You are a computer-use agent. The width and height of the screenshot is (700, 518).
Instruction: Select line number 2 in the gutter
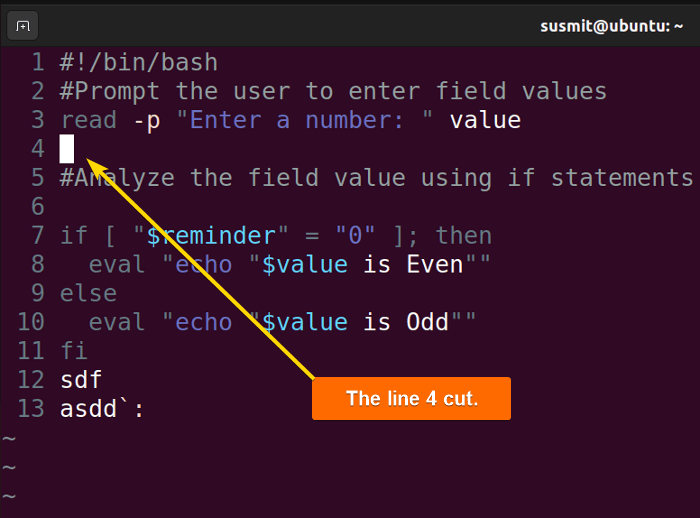point(38,91)
